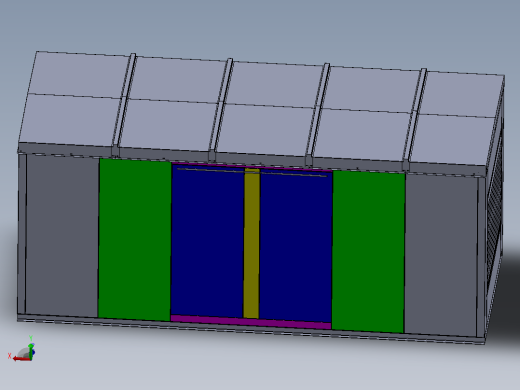Select the thin rail across the top of doors

coord(252,172)
